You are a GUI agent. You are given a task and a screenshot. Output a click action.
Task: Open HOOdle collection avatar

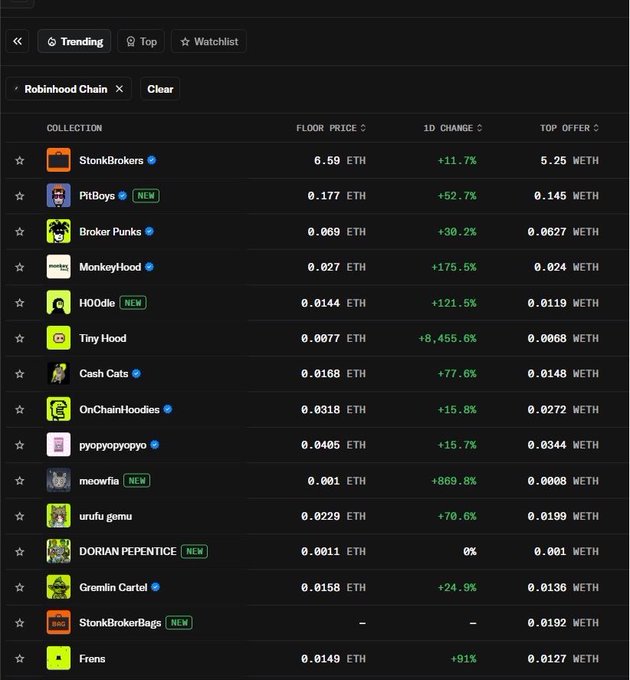pyautogui.click(x=59, y=302)
